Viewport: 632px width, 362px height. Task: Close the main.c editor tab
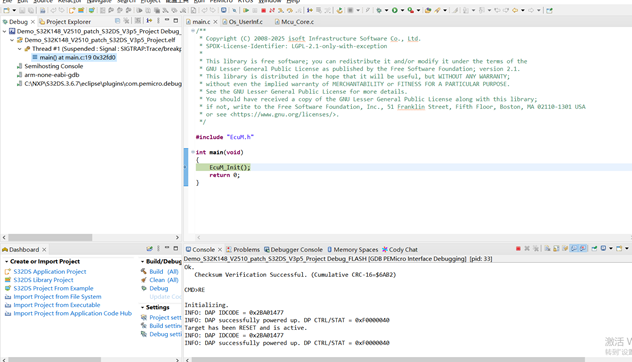coord(215,22)
